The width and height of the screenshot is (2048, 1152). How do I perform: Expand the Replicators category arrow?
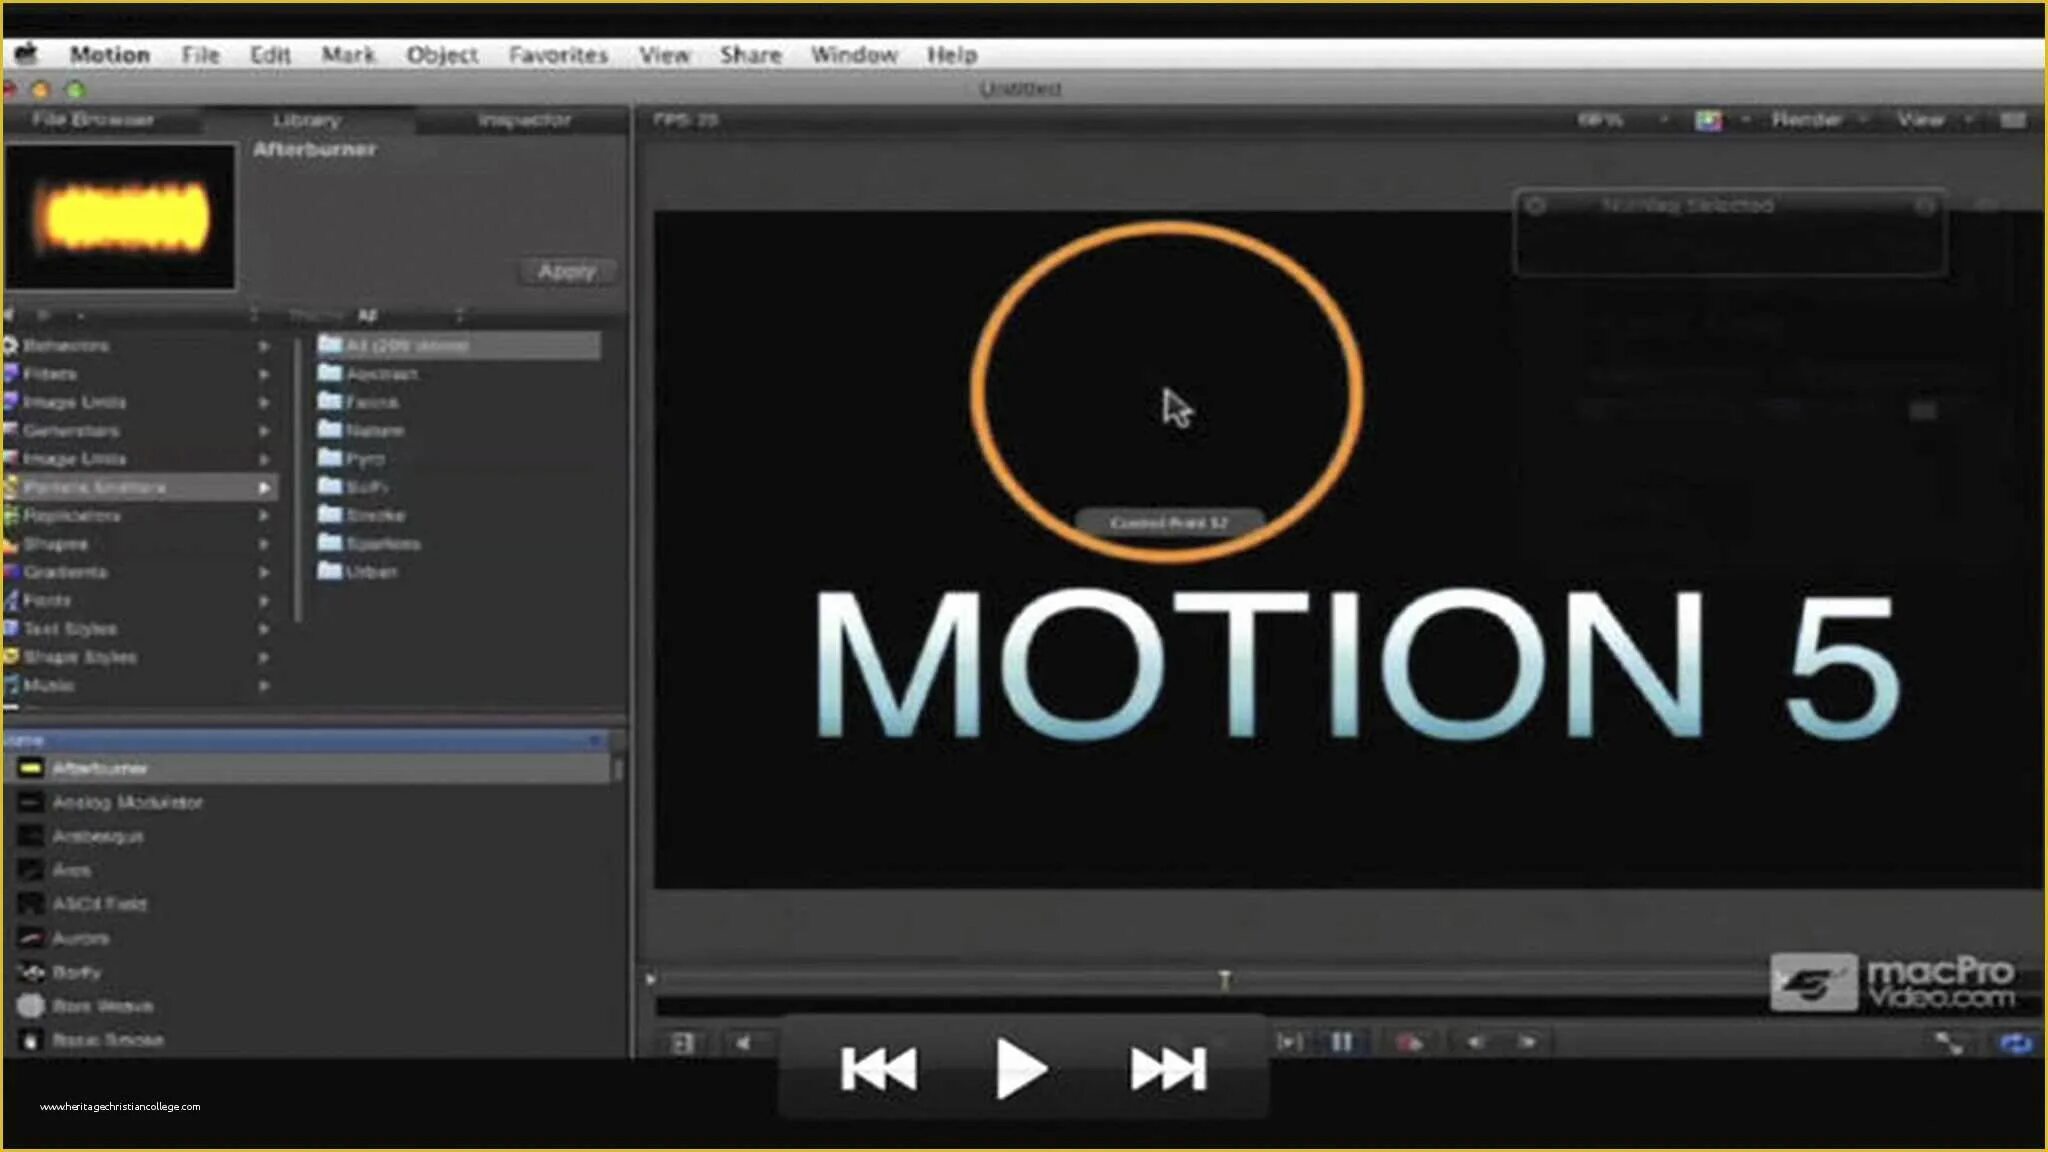pyautogui.click(x=264, y=516)
